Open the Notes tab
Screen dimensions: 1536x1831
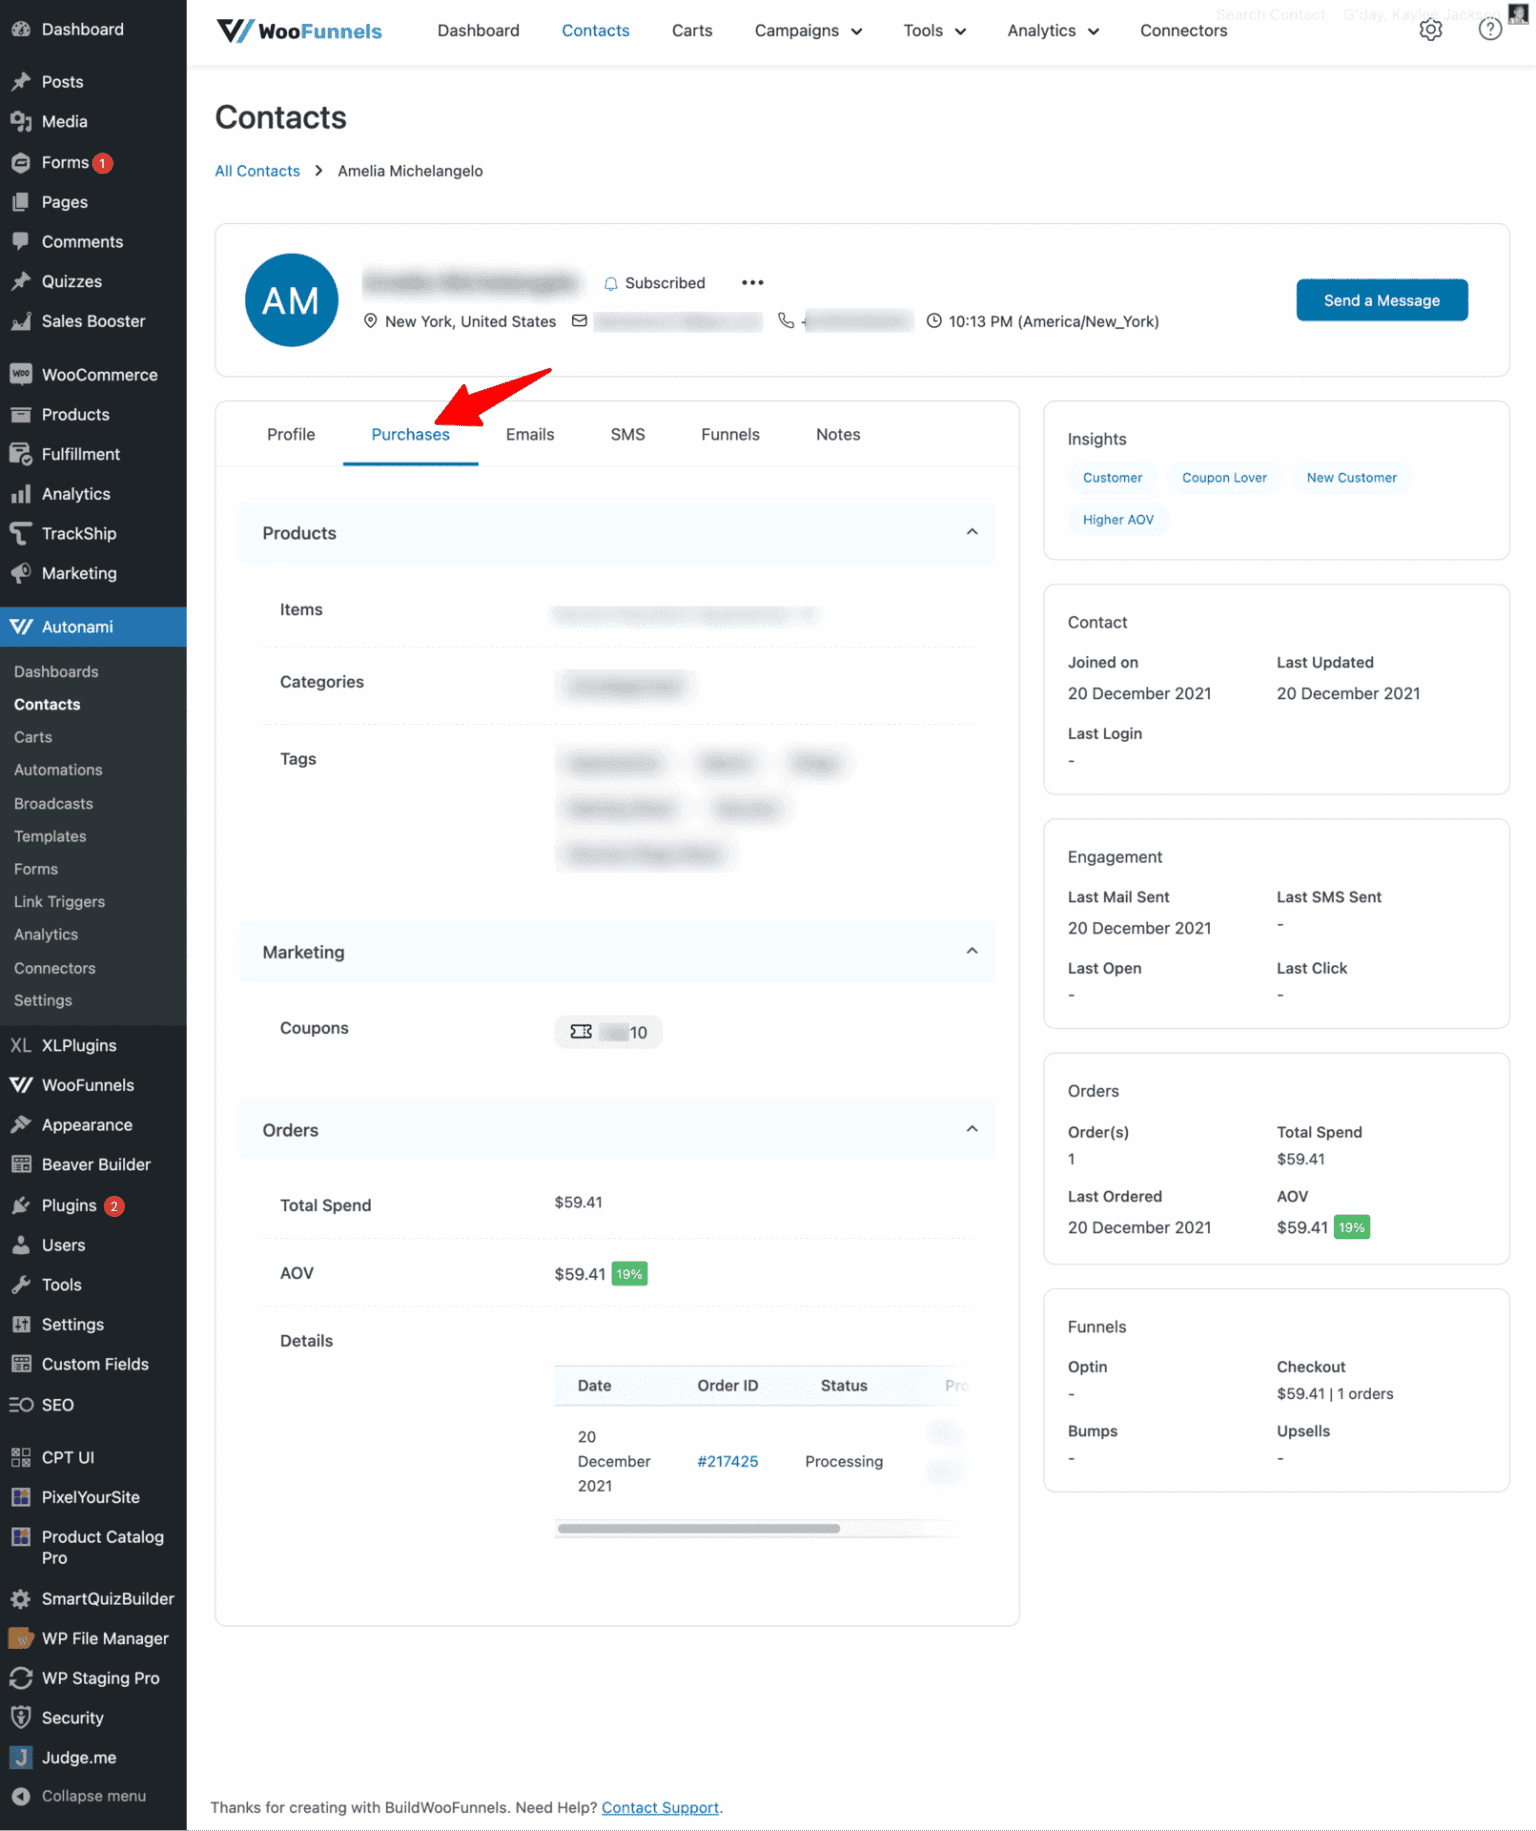[x=838, y=435]
